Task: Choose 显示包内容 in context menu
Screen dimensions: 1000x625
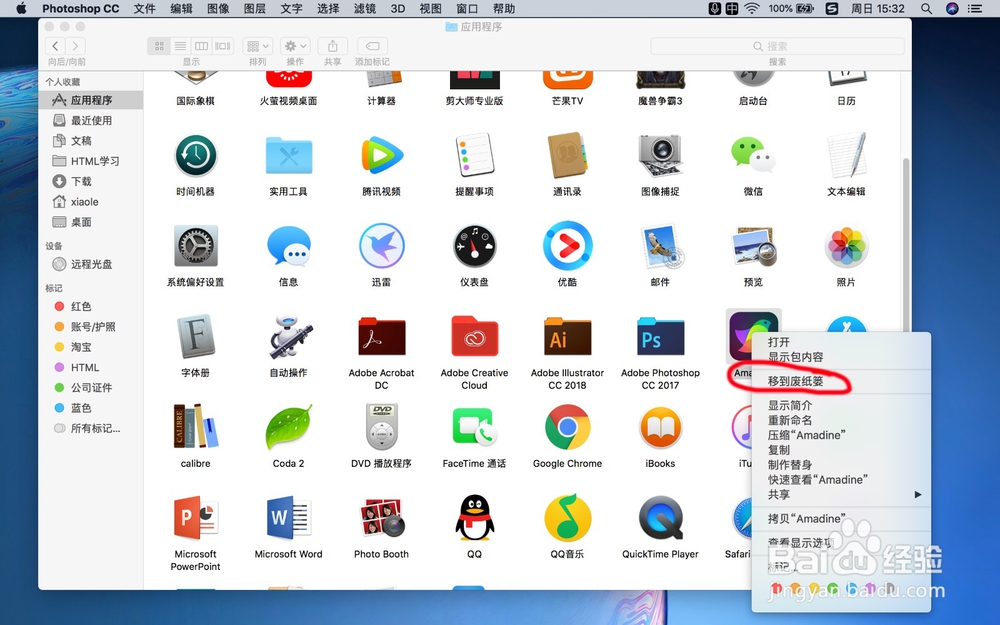Action: 795,357
